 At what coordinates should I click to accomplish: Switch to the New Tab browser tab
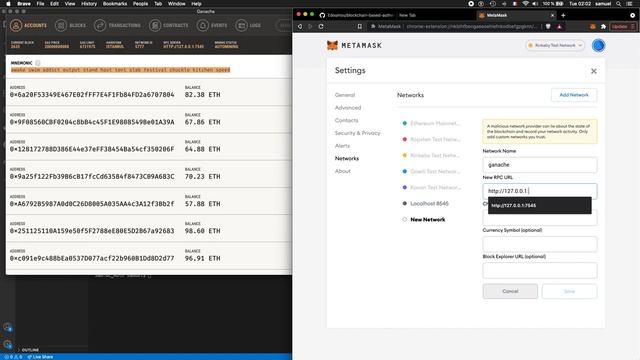tap(407, 15)
